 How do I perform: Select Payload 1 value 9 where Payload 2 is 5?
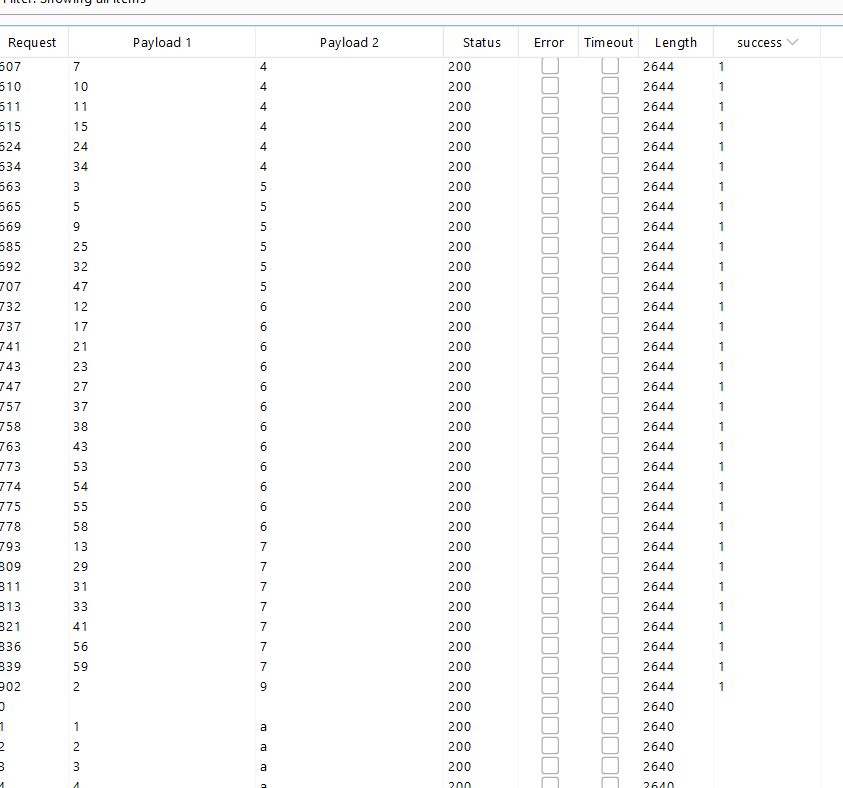tap(76, 226)
